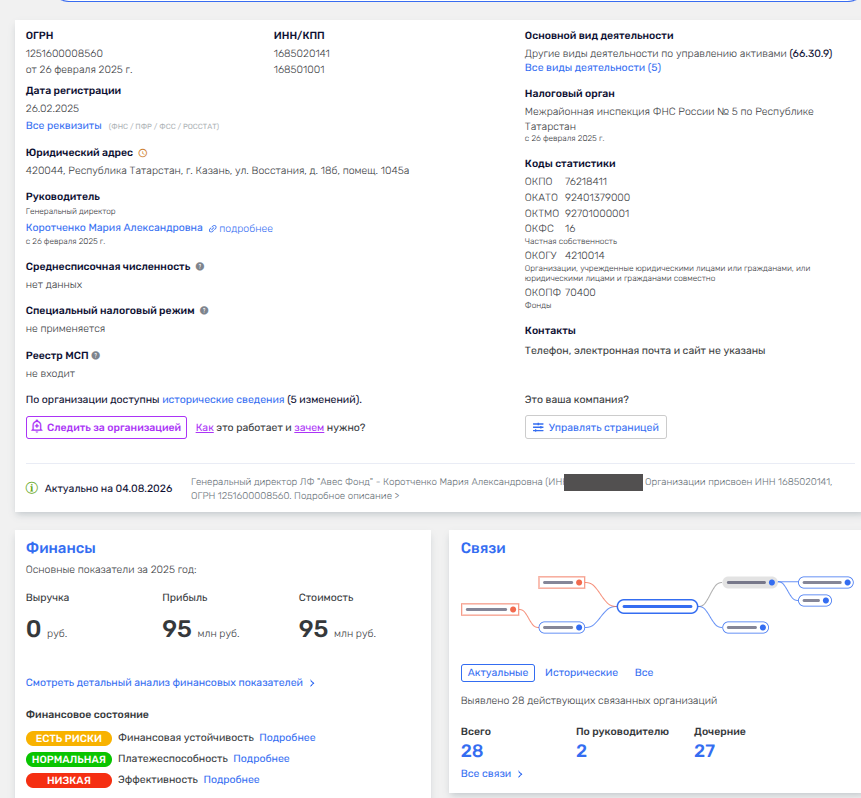Select the Актуальные tab
The image size is (861, 798).
497,673
